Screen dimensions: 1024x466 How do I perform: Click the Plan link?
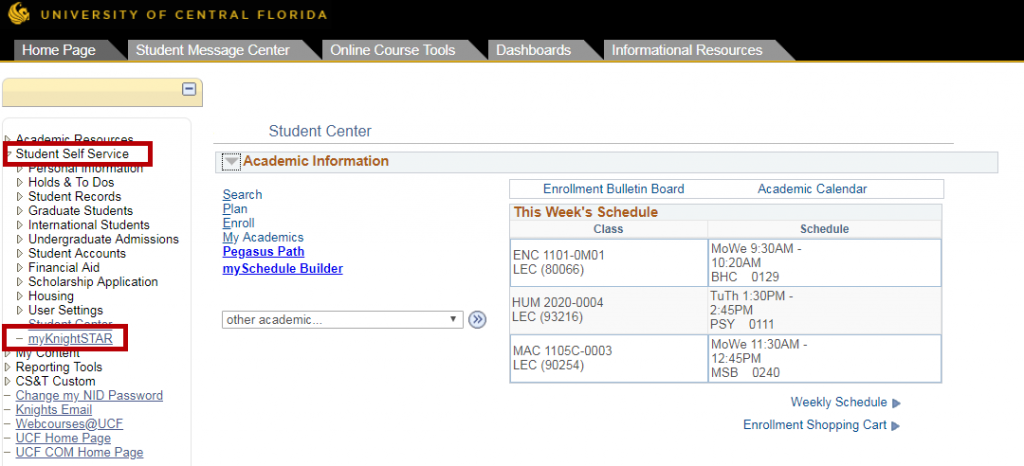(235, 209)
